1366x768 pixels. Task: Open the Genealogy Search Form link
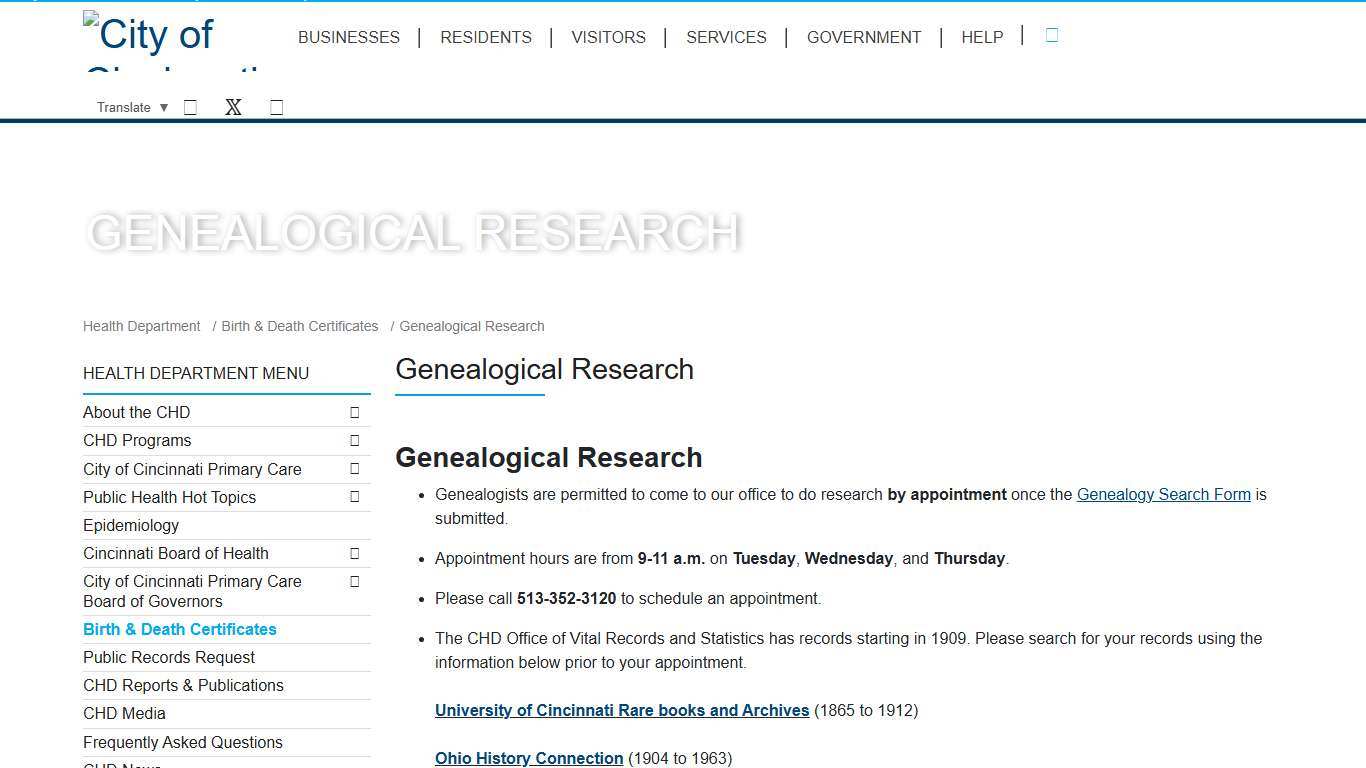tap(1163, 494)
